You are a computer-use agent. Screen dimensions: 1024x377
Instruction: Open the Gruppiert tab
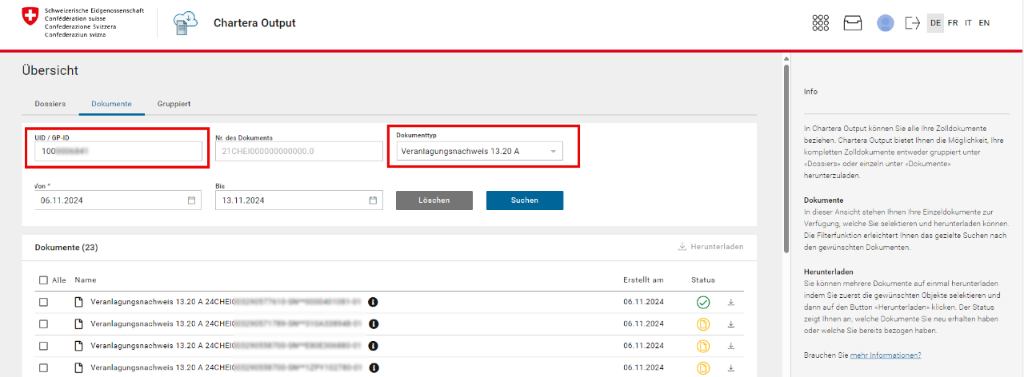click(173, 104)
